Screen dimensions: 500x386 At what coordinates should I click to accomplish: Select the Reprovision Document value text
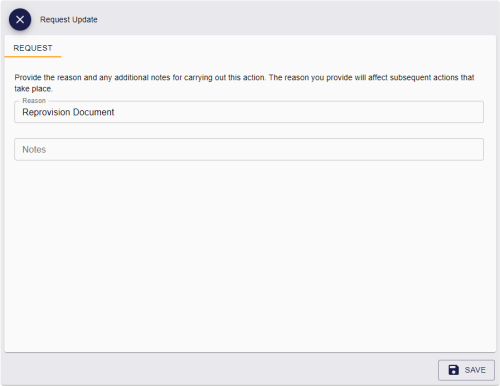(x=68, y=112)
